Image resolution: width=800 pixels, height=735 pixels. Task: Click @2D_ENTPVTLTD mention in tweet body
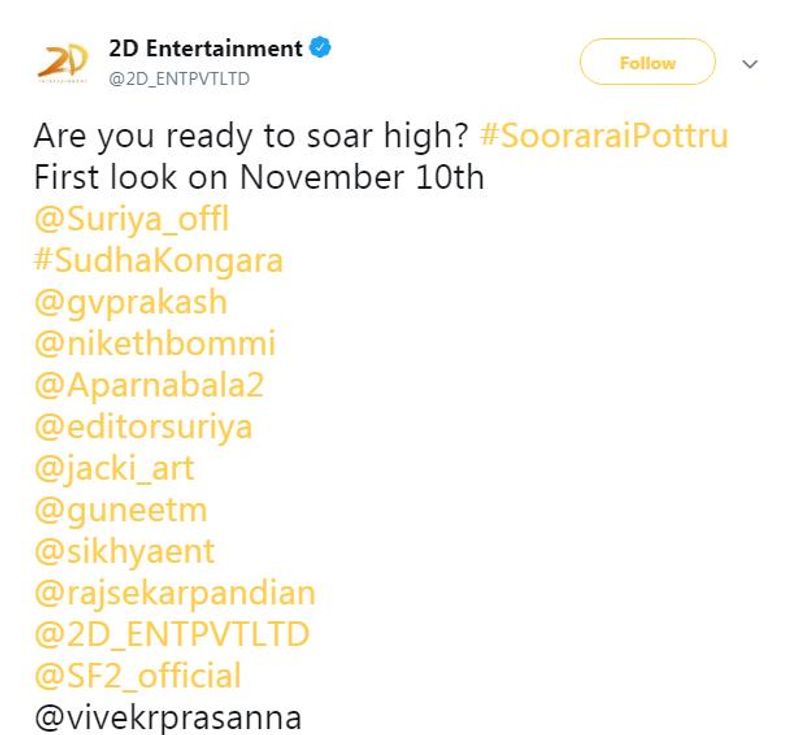click(171, 635)
